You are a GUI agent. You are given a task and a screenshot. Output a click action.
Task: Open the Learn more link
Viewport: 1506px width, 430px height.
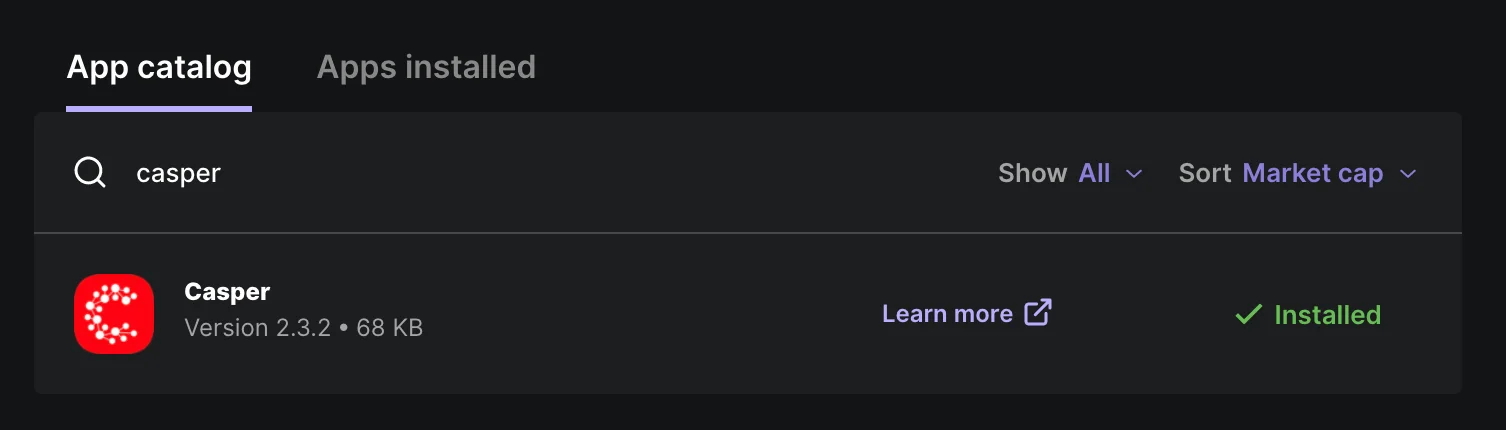click(947, 314)
